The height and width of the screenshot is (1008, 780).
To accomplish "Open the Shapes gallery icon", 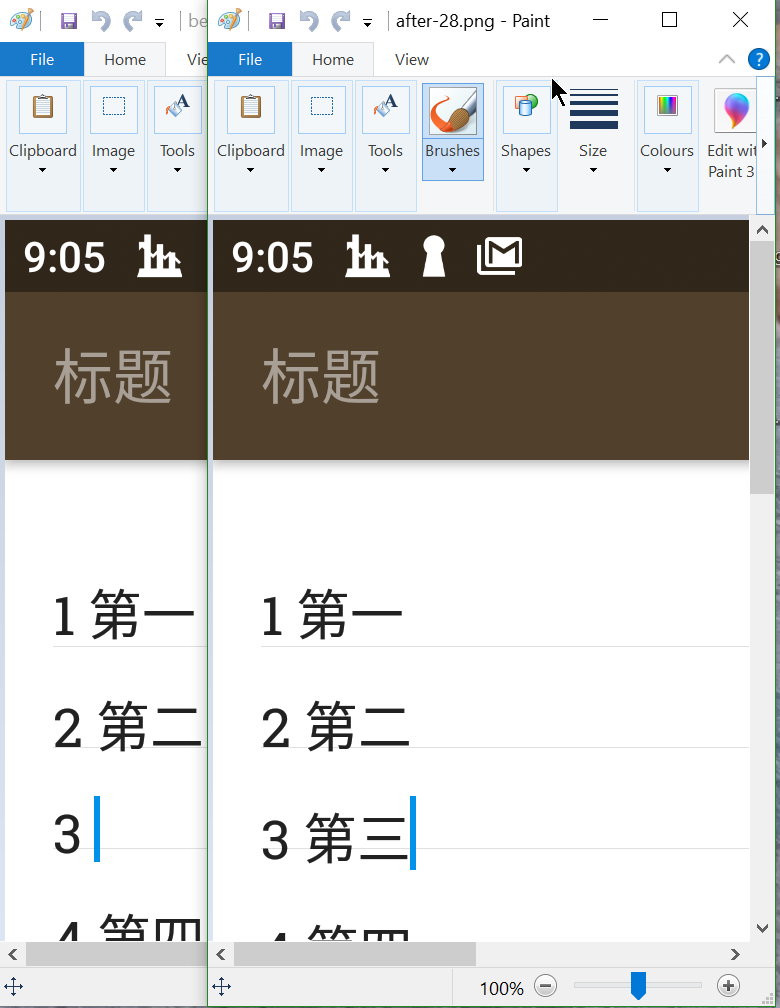I will tap(525, 111).
